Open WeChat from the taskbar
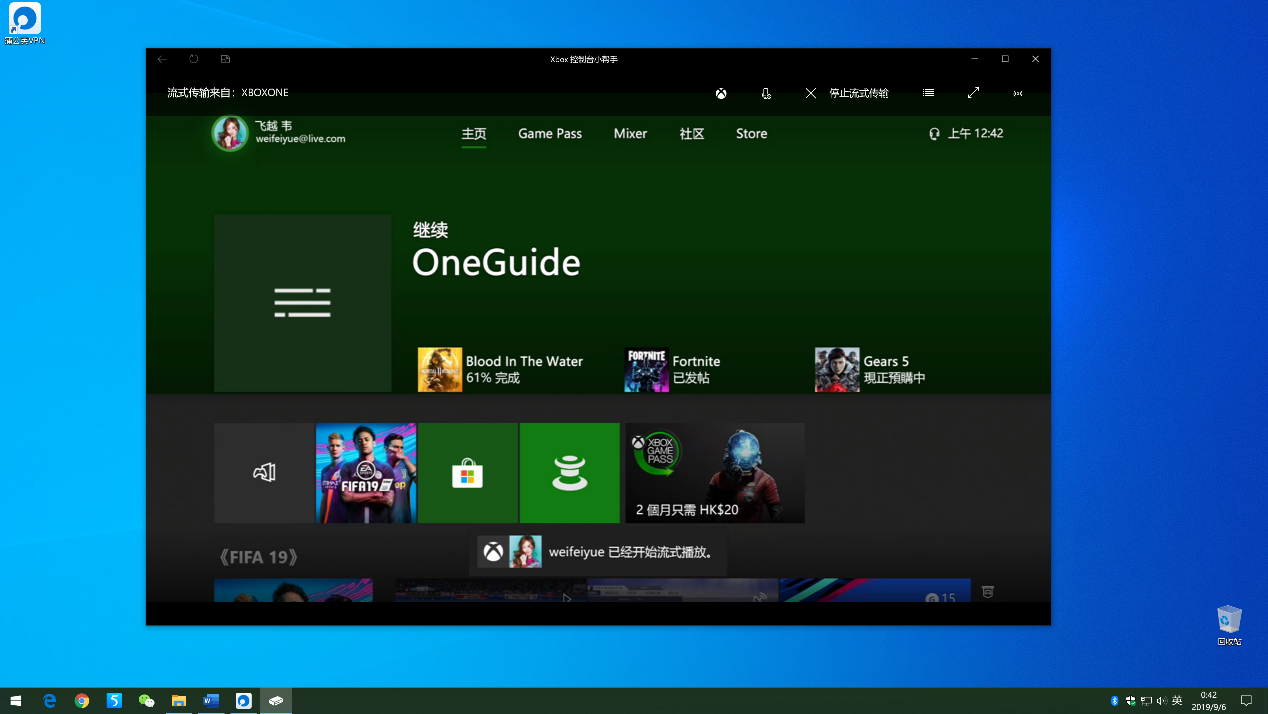 [x=147, y=701]
